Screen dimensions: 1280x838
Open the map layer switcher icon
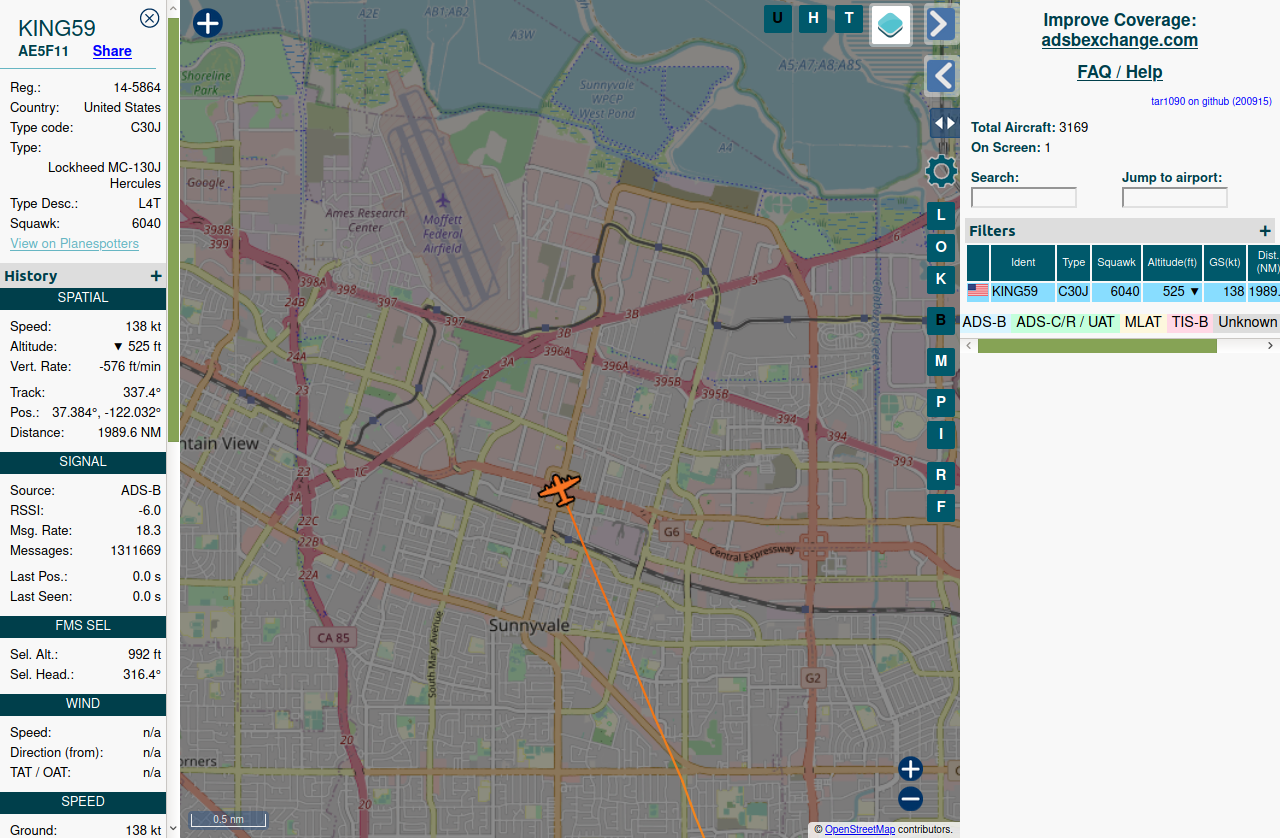(891, 25)
